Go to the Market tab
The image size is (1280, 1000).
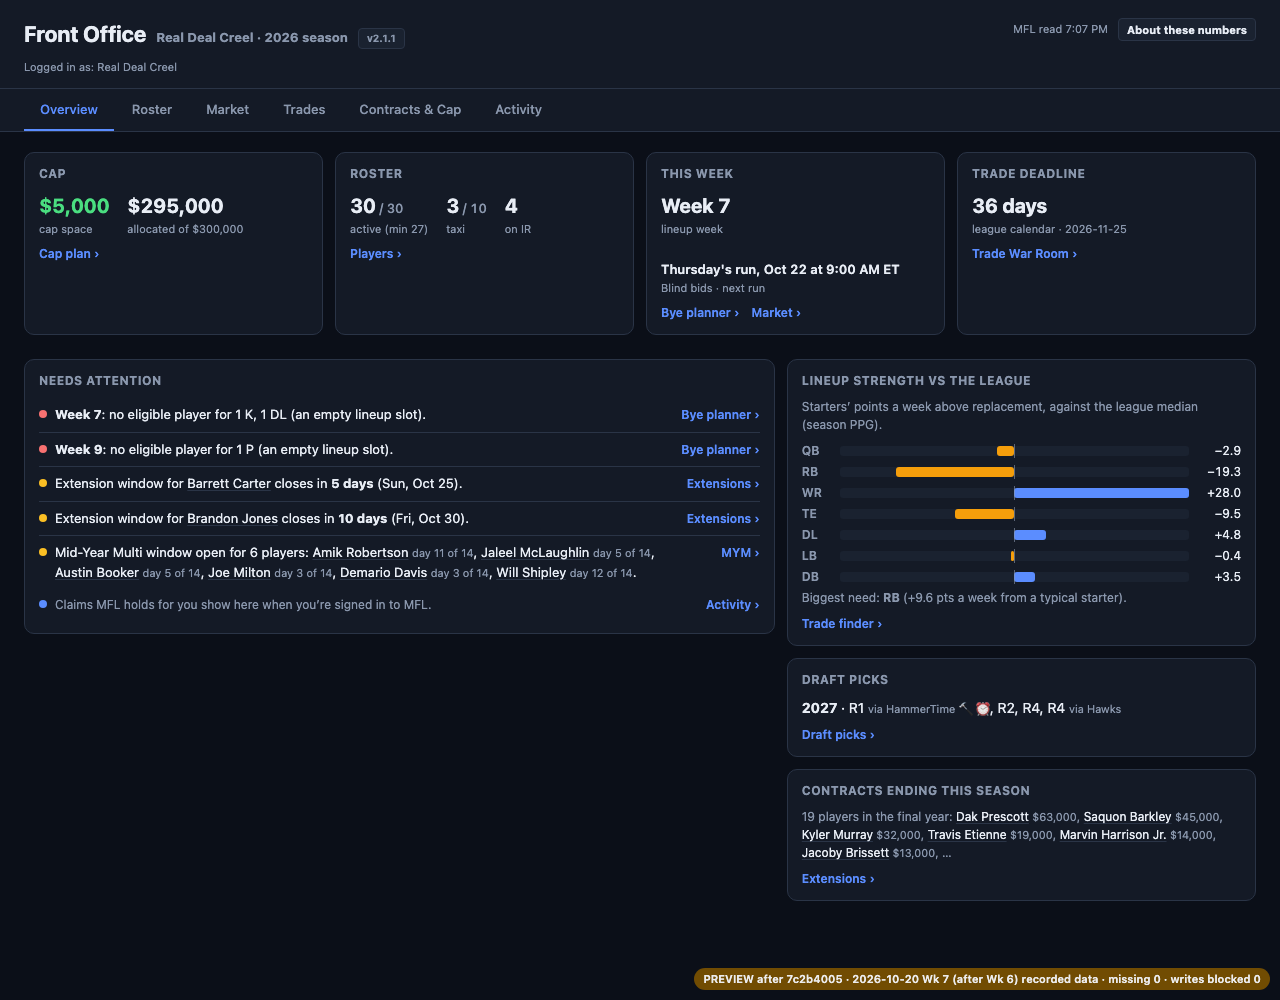coord(228,110)
